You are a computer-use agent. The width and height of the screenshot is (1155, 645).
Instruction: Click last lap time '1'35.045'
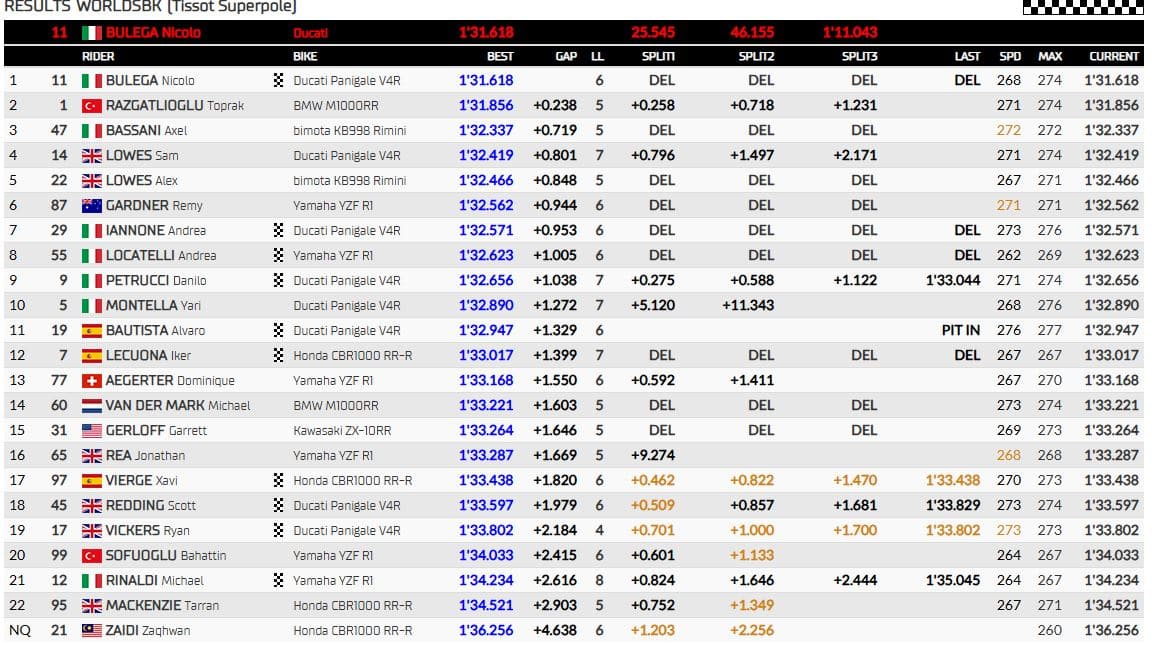pyautogui.click(x=953, y=581)
